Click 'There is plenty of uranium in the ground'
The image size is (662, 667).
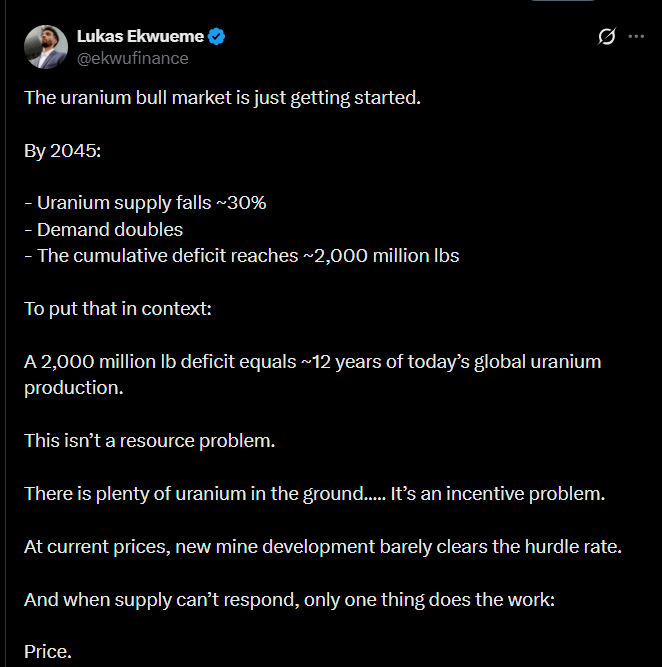194,494
